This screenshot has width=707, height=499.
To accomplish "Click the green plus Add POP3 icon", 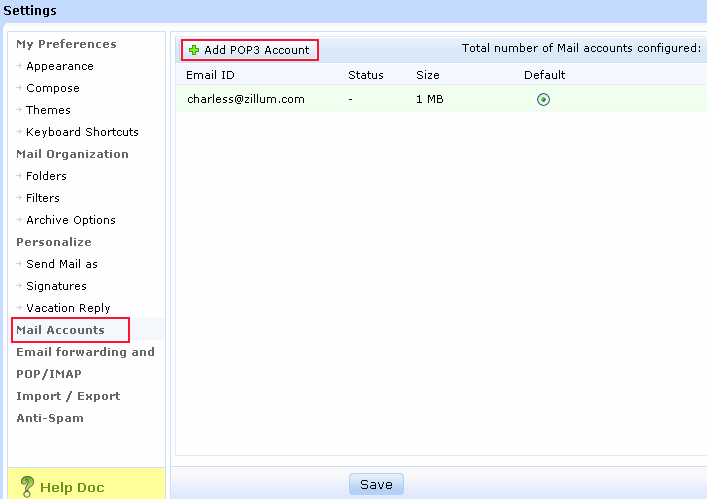I will tap(194, 50).
